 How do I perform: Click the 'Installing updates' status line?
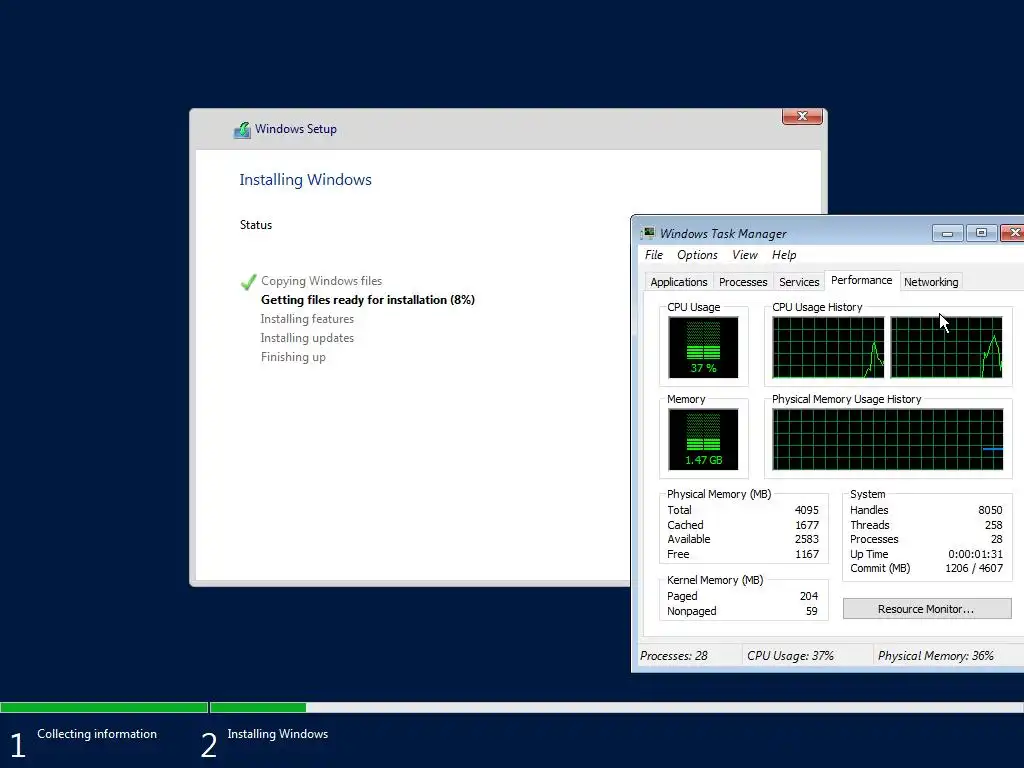[x=307, y=338]
